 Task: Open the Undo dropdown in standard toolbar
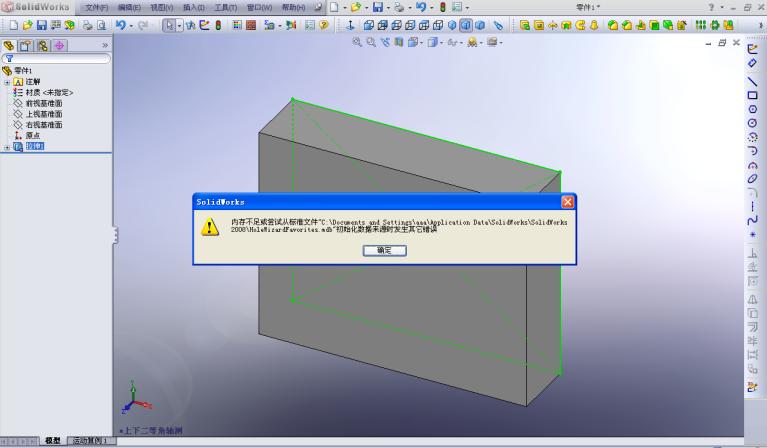[131, 25]
